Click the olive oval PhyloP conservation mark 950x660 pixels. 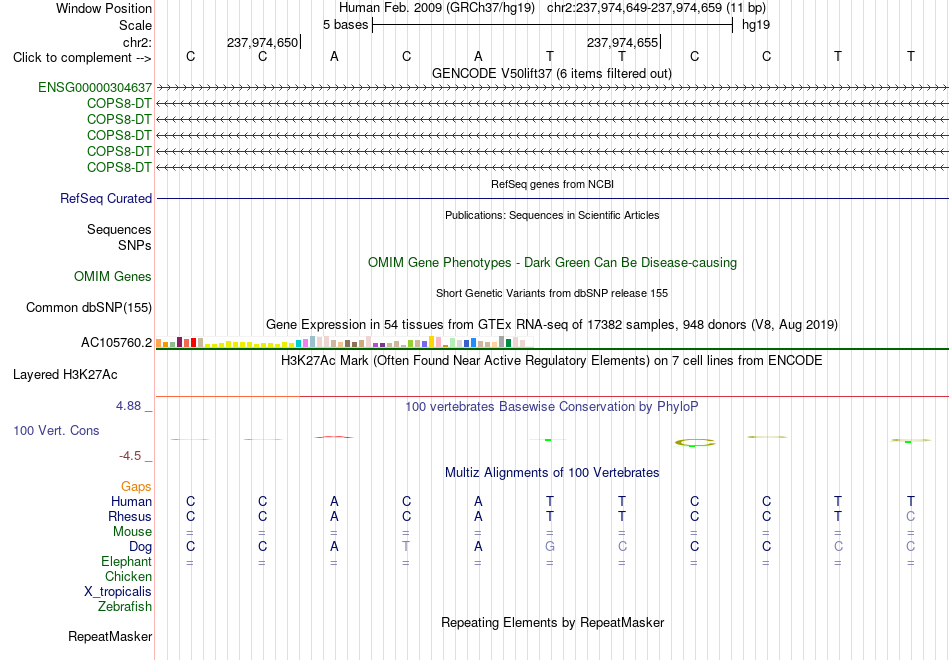[695, 443]
